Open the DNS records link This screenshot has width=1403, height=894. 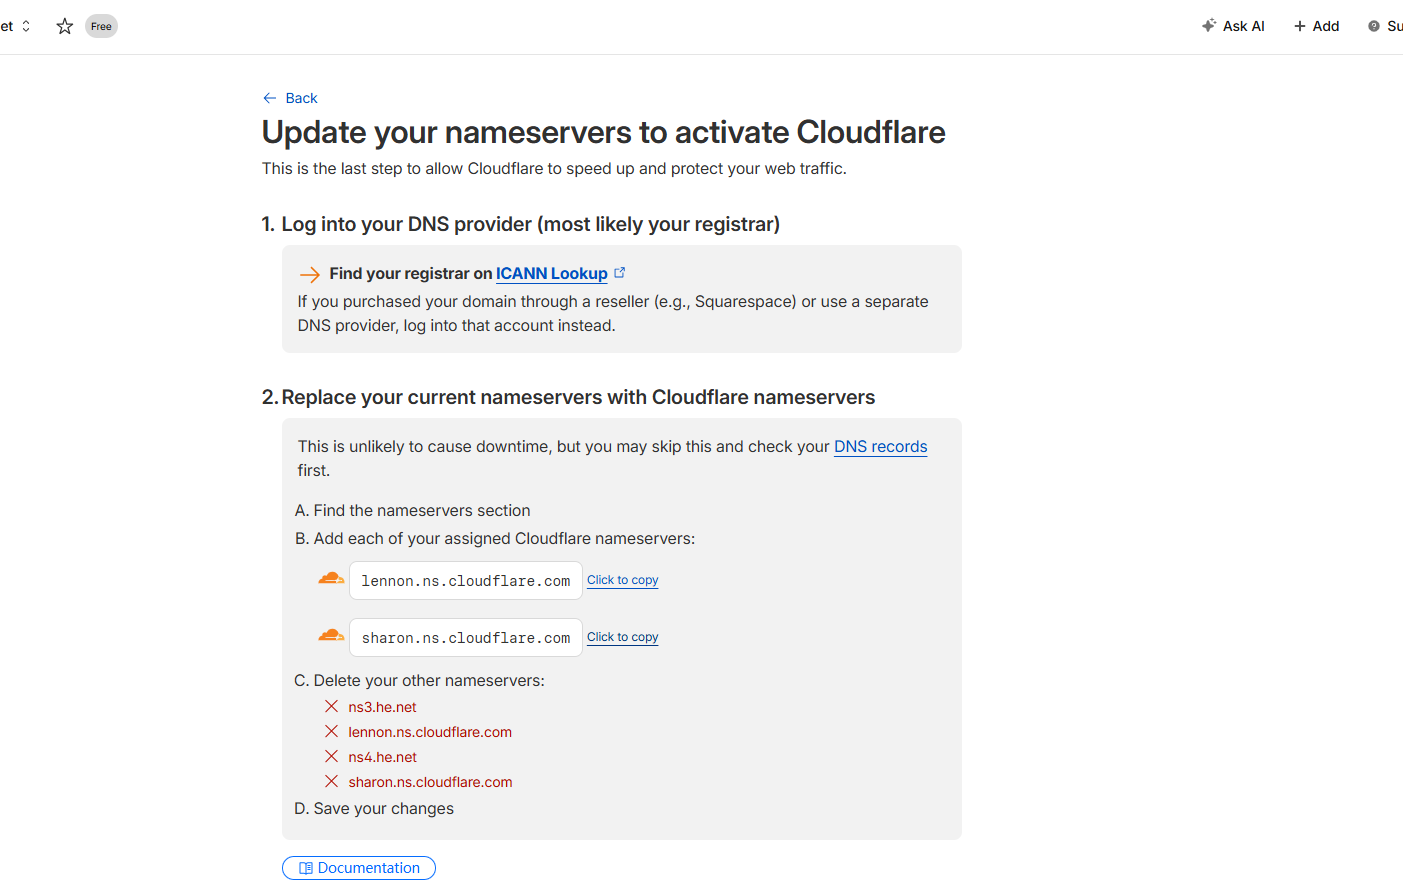880,447
